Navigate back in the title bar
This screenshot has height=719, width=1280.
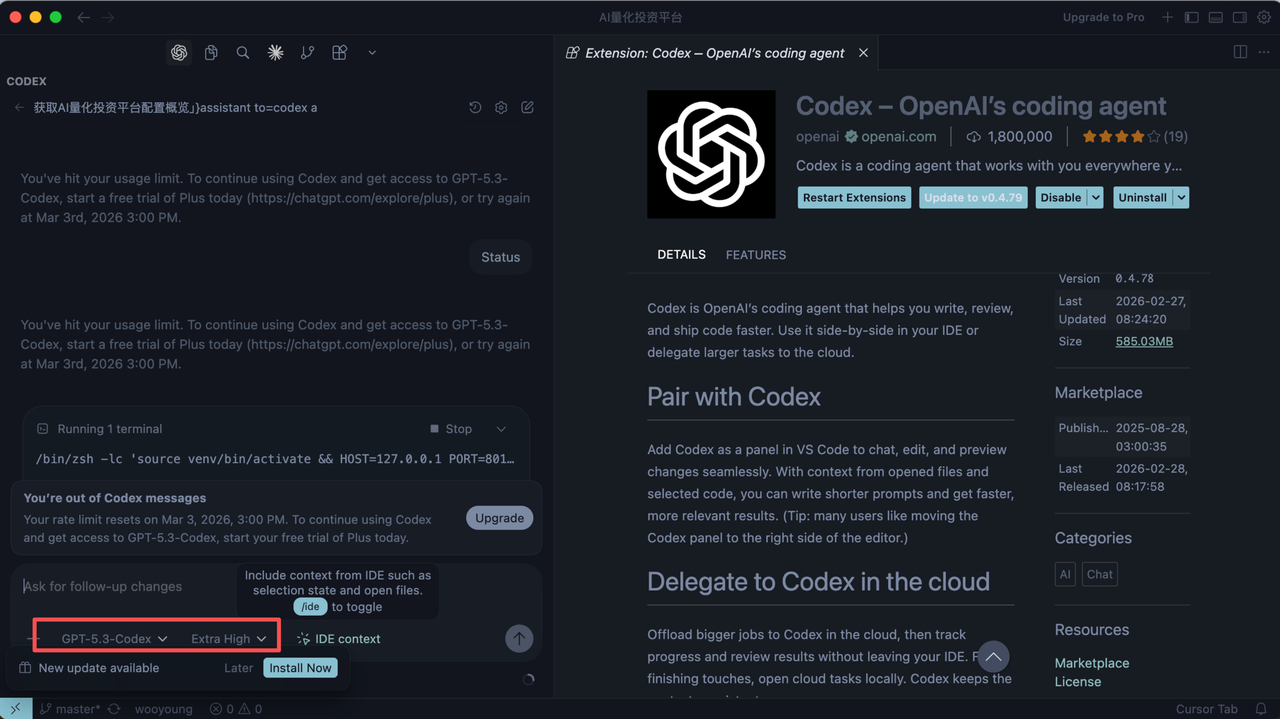(83, 17)
